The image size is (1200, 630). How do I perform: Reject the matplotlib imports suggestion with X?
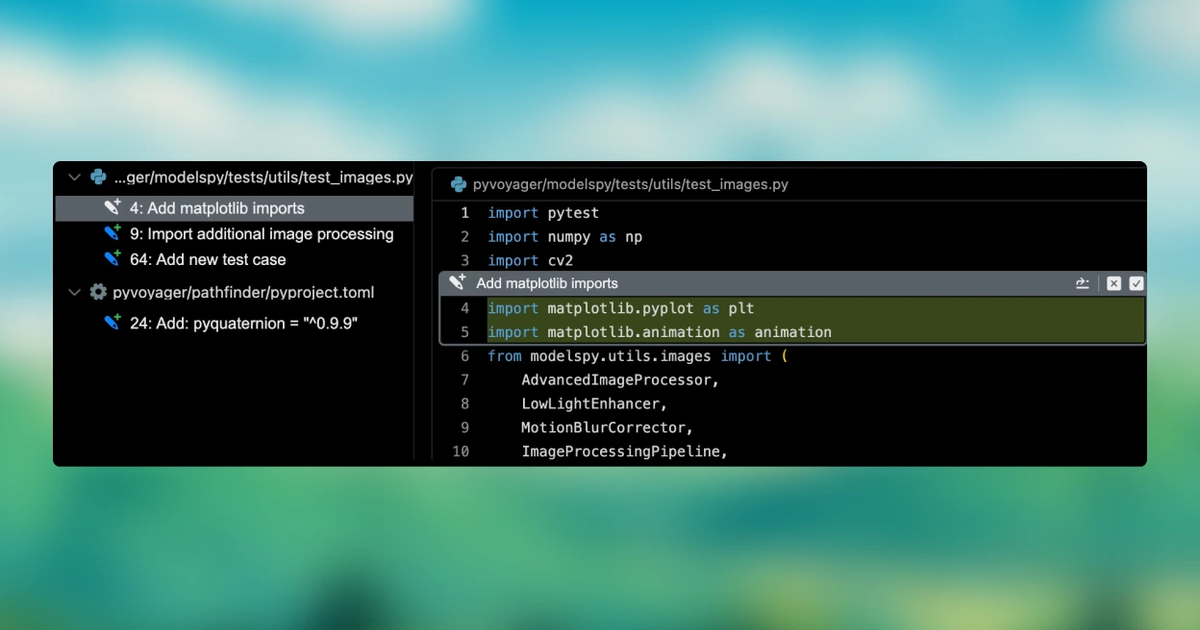tap(1114, 284)
